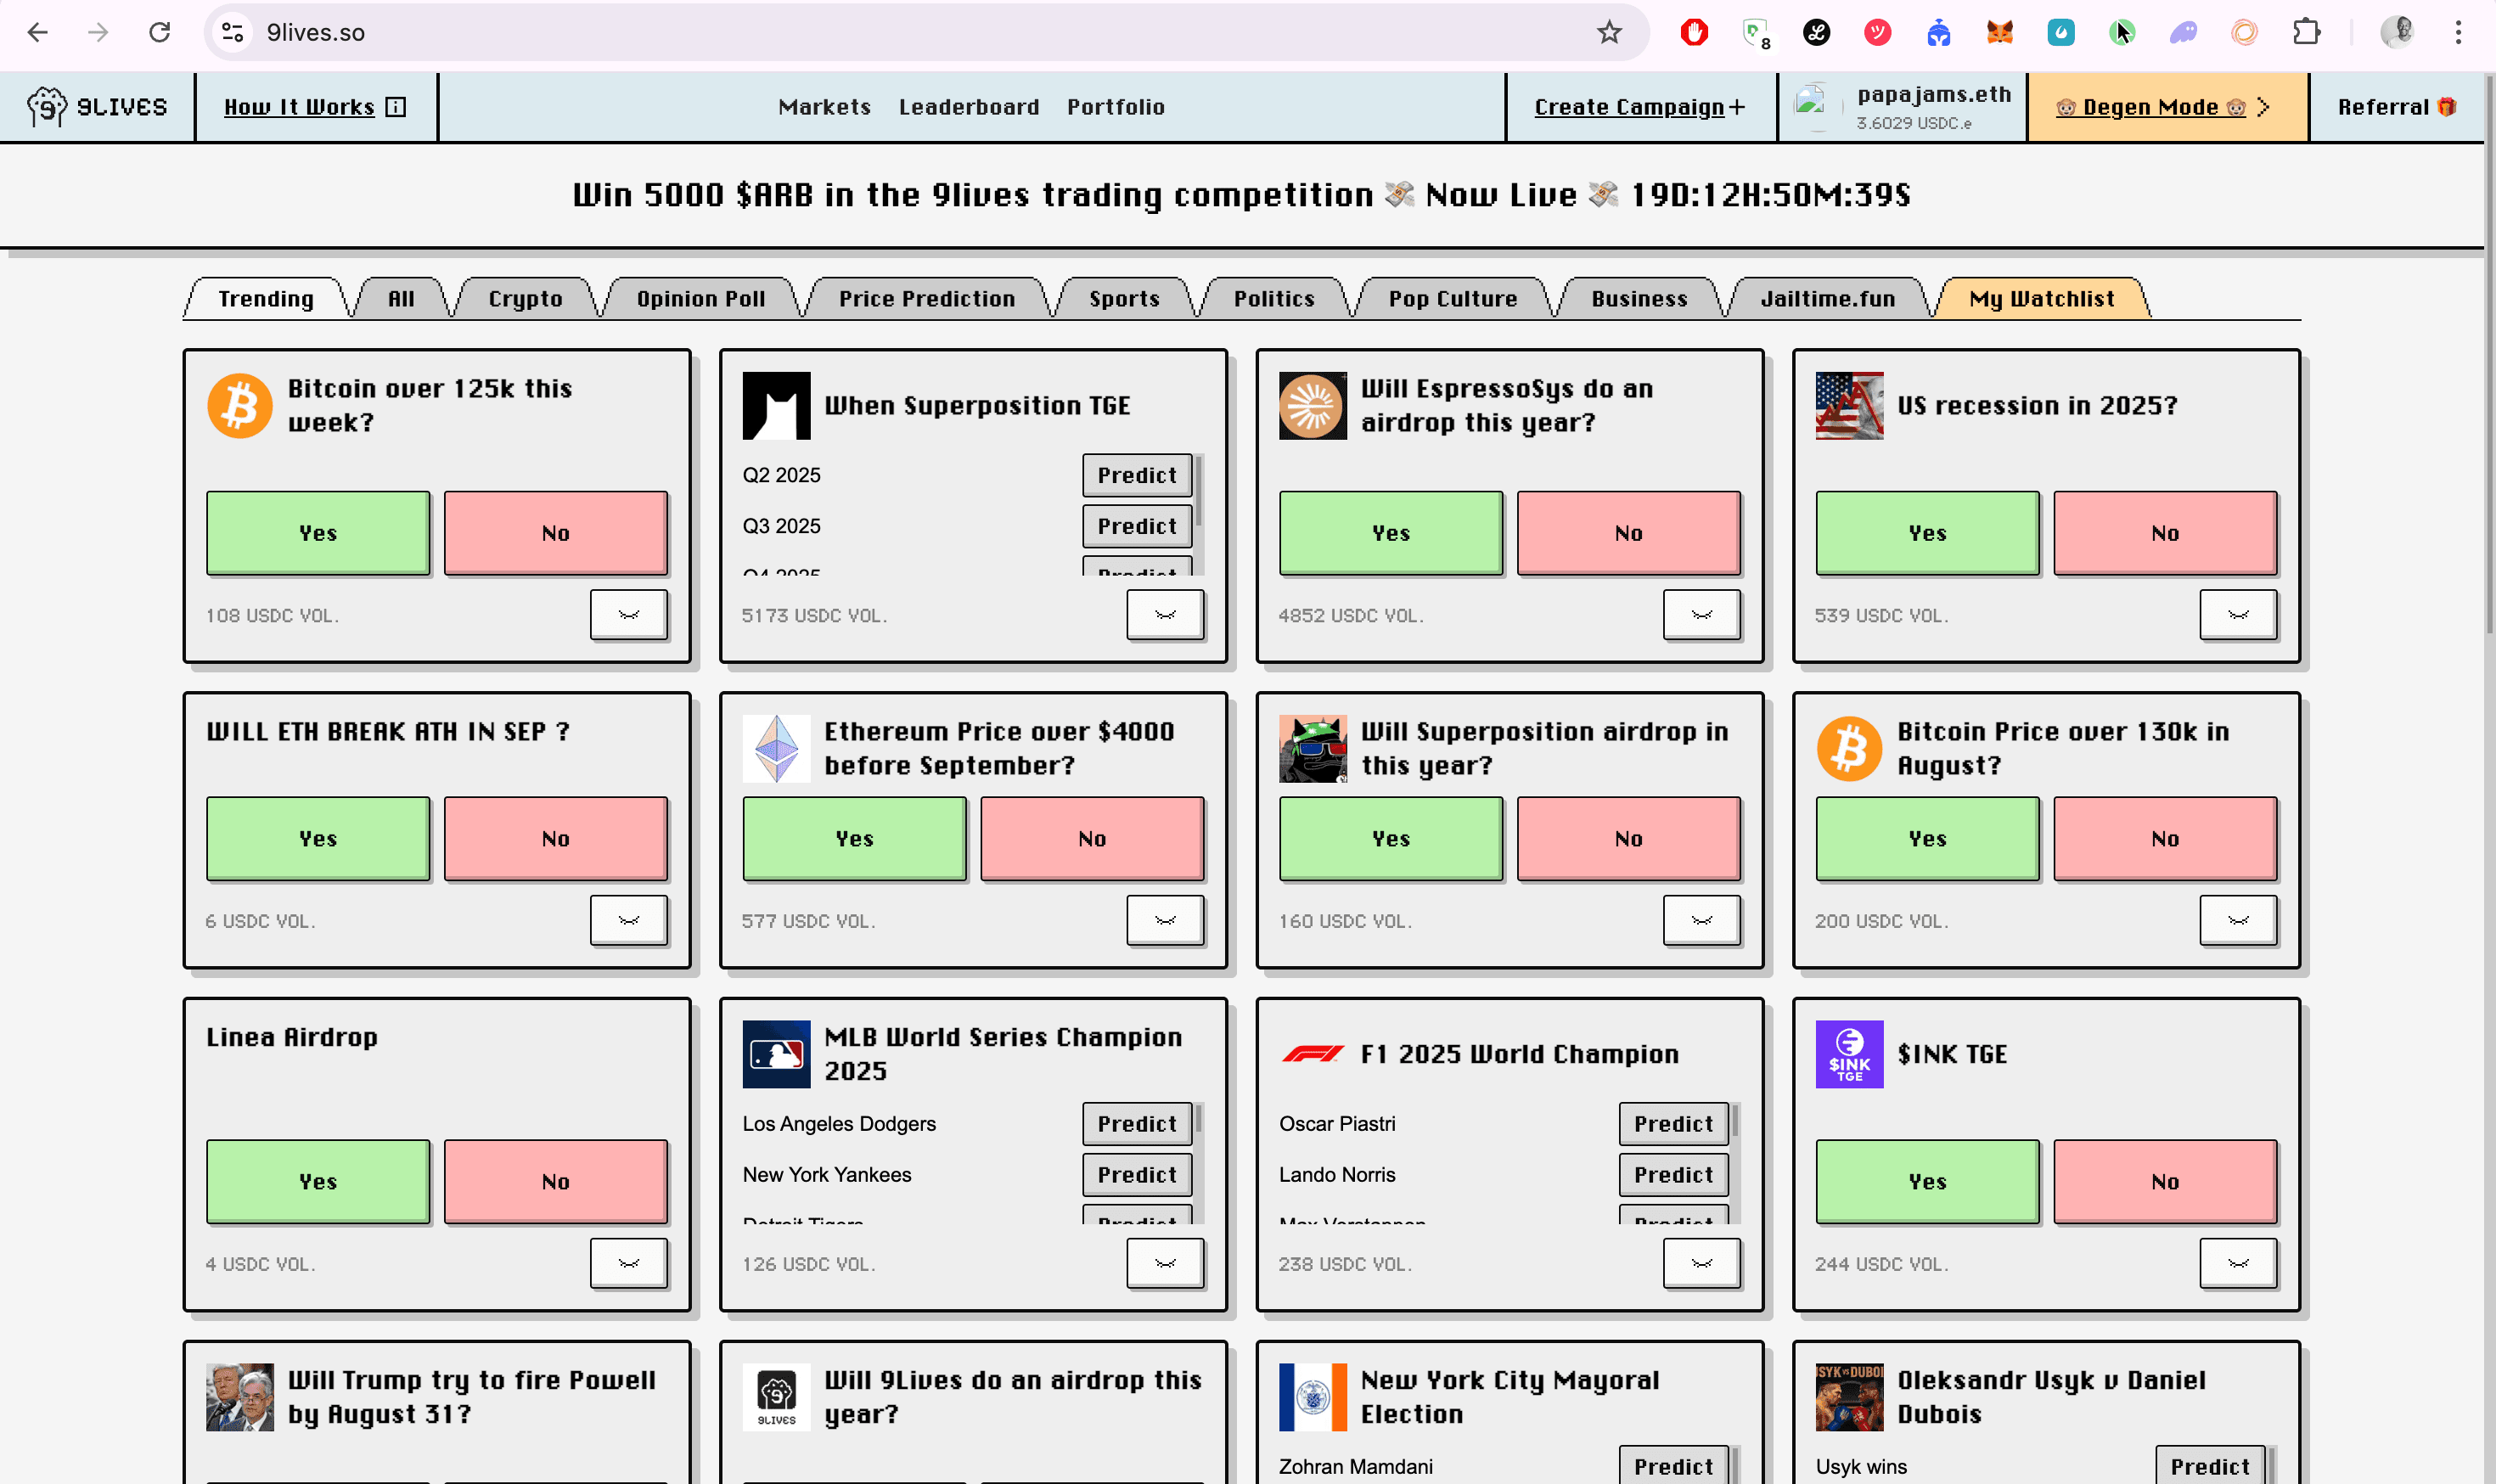
Task: Predict New York Yankees for World Series
Action: (x=1136, y=1174)
